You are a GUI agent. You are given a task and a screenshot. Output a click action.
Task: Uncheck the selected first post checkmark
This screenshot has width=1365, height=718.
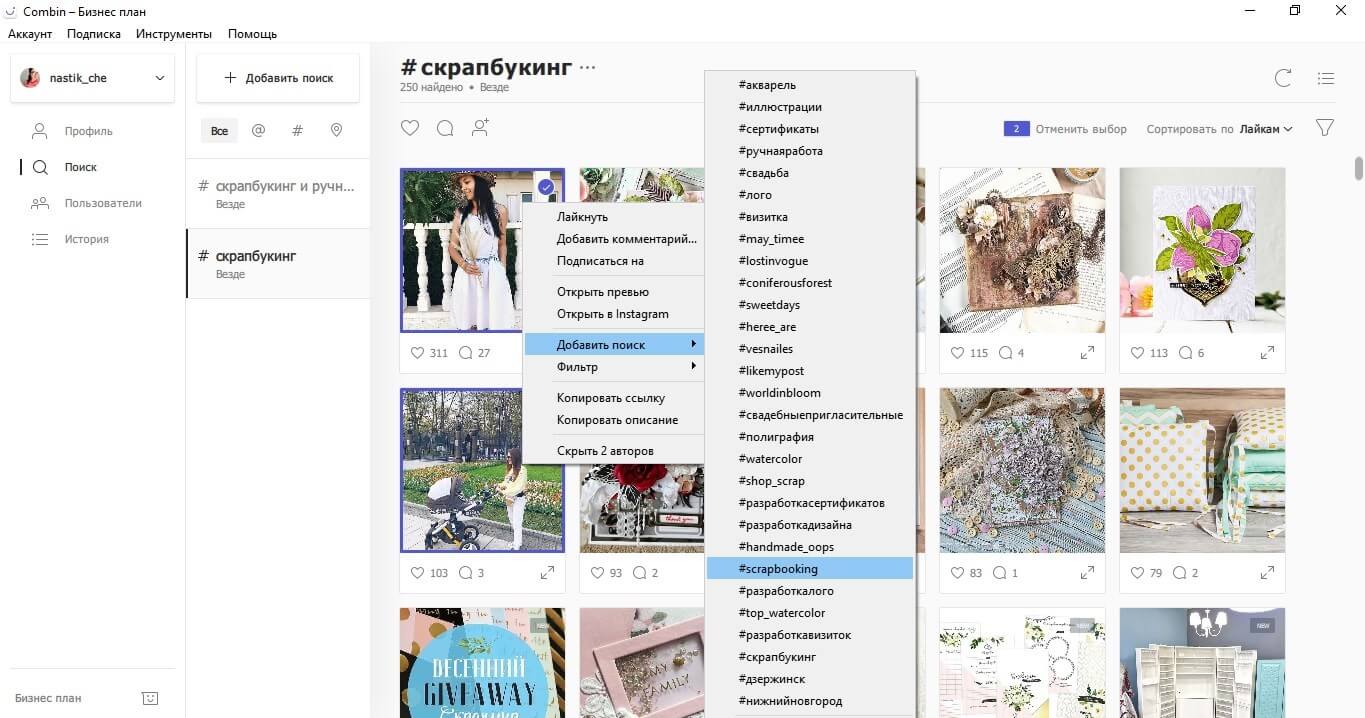[x=546, y=187]
